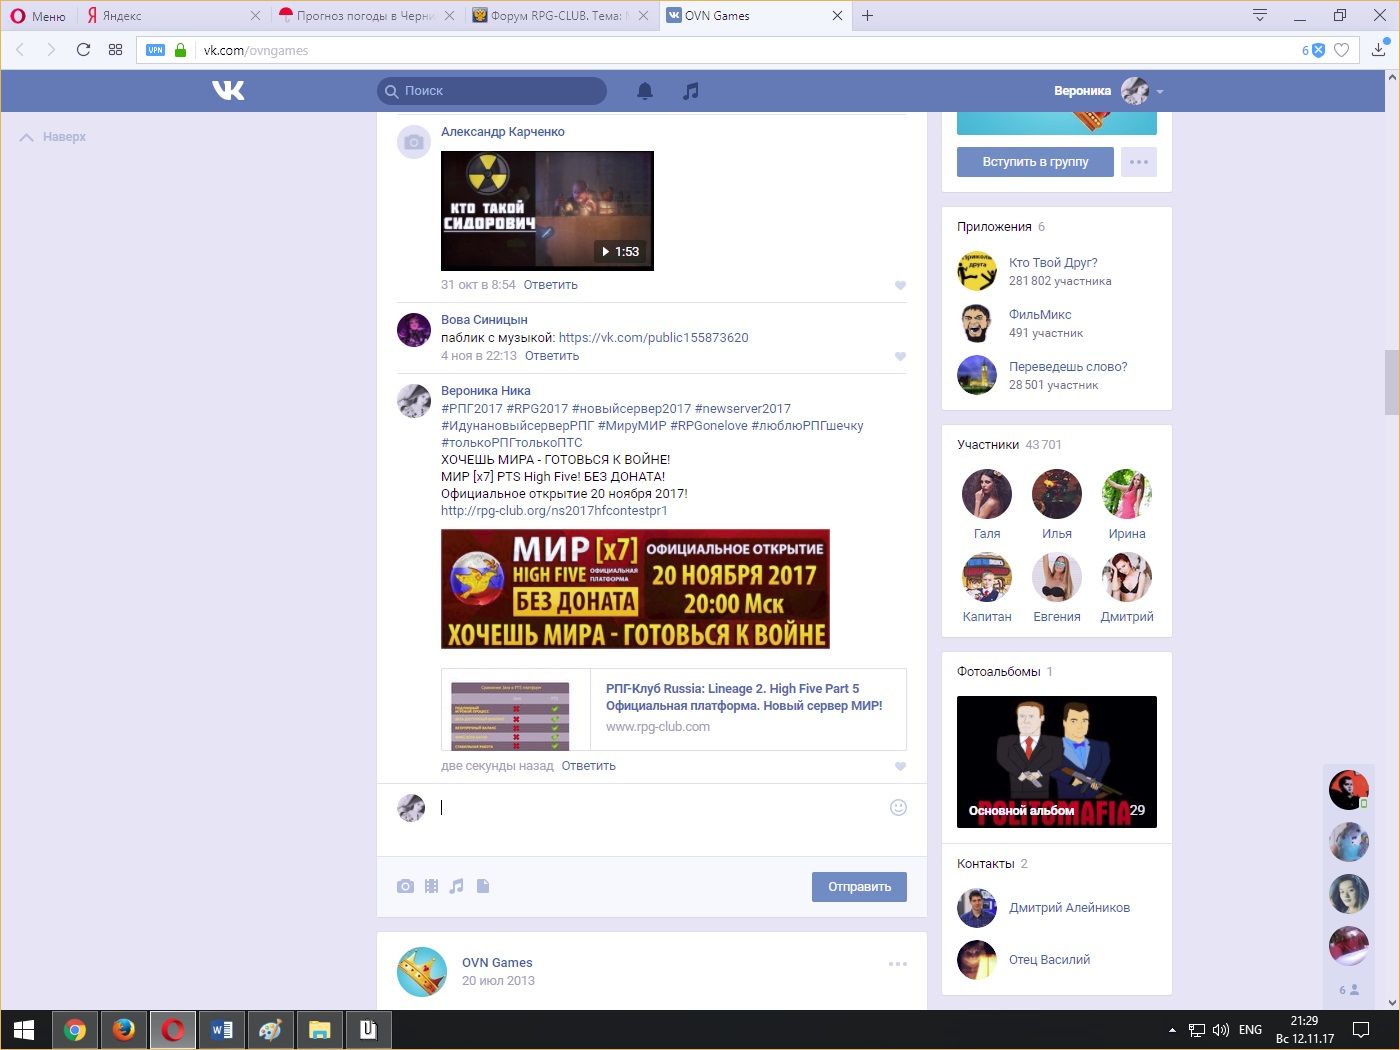Image resolution: width=1400 pixels, height=1050 pixels.
Task: Open the ФильМикс app
Action: coord(1040,315)
